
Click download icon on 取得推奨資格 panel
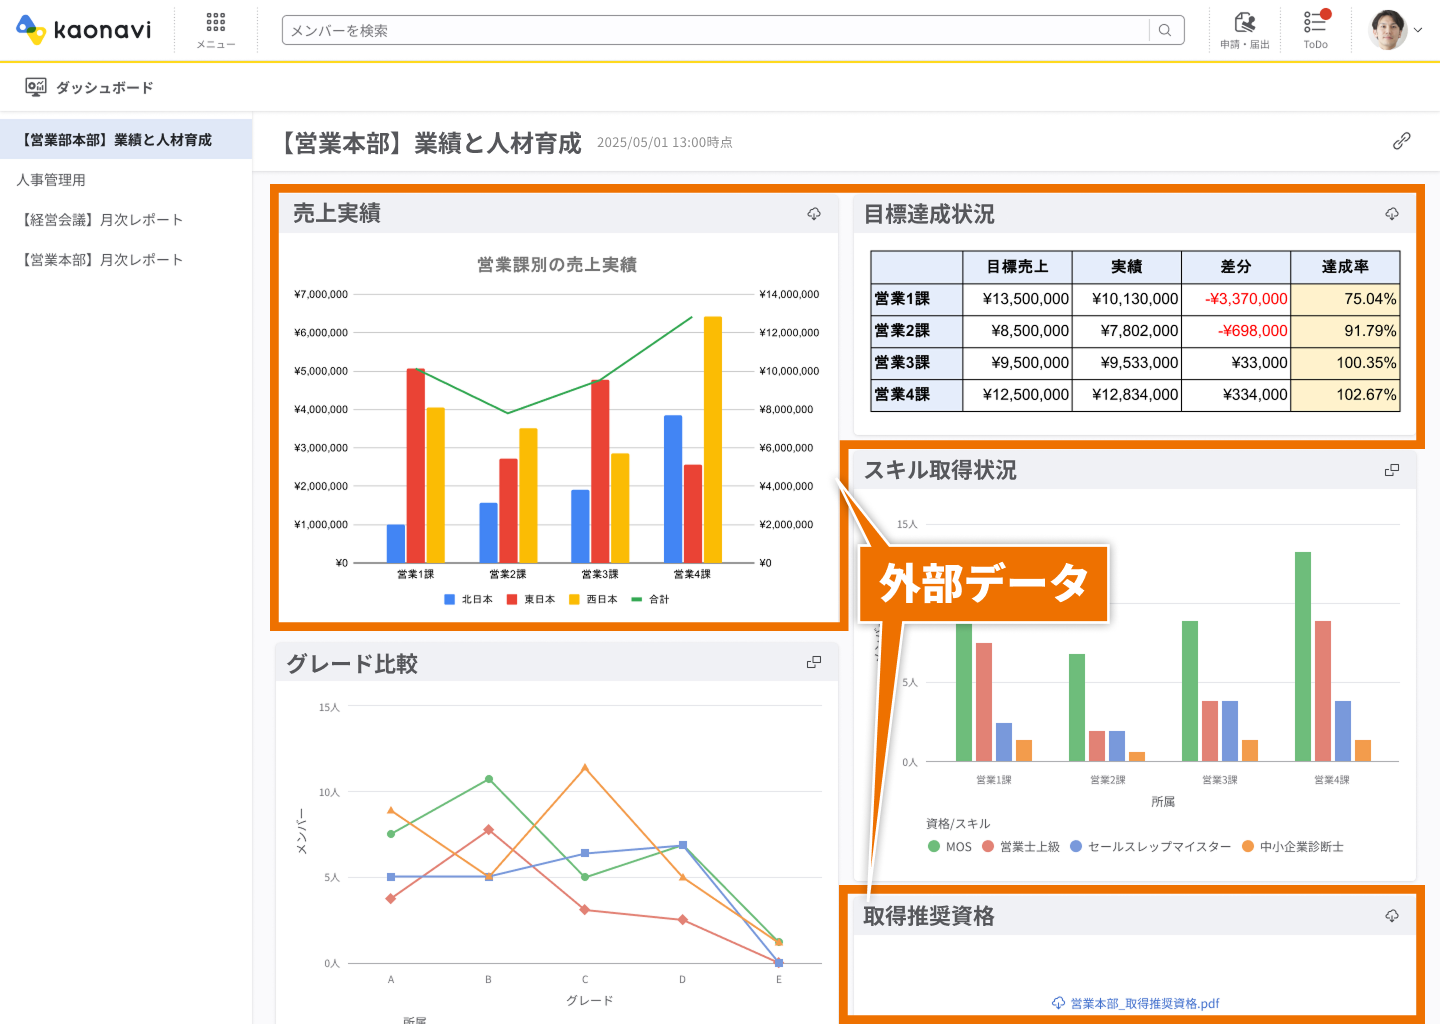point(1392,916)
